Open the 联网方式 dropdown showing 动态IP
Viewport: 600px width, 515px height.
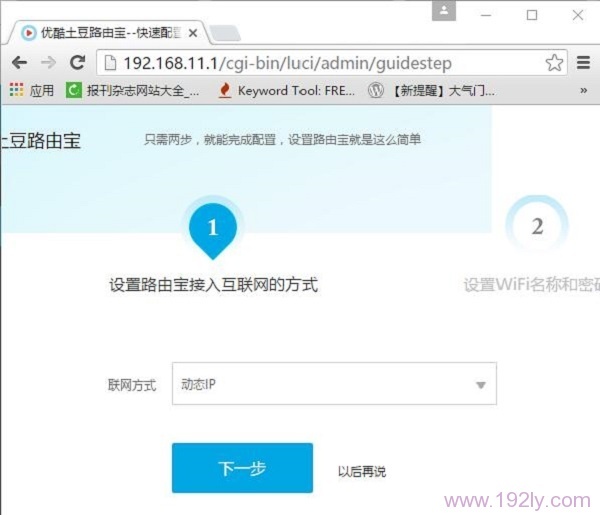pyautogui.click(x=334, y=384)
